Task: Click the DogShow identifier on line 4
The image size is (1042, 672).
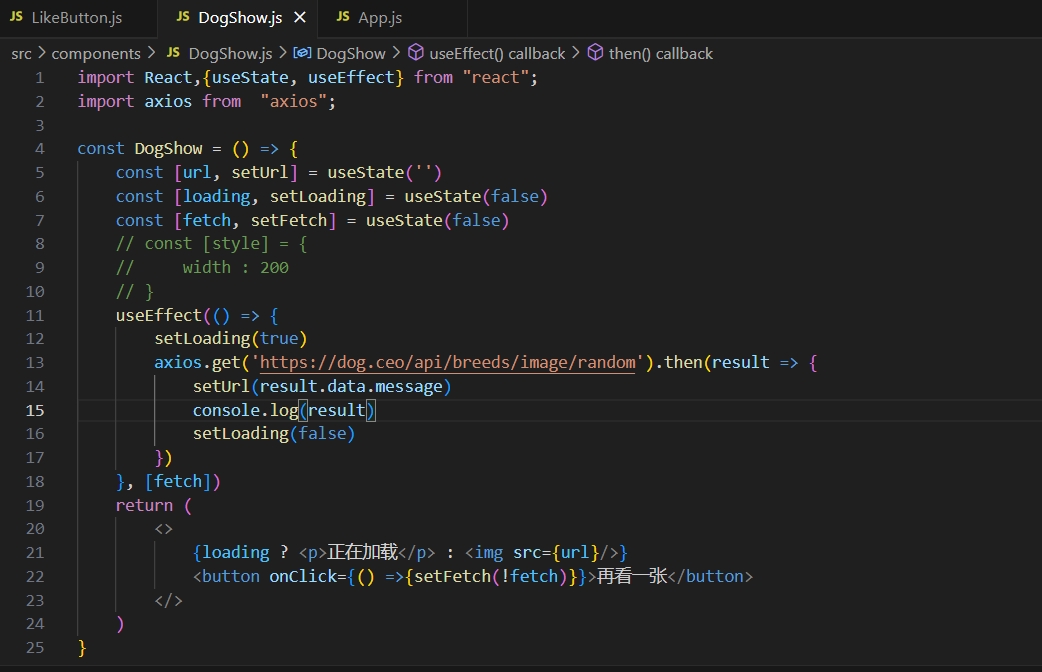Action: click(x=168, y=149)
